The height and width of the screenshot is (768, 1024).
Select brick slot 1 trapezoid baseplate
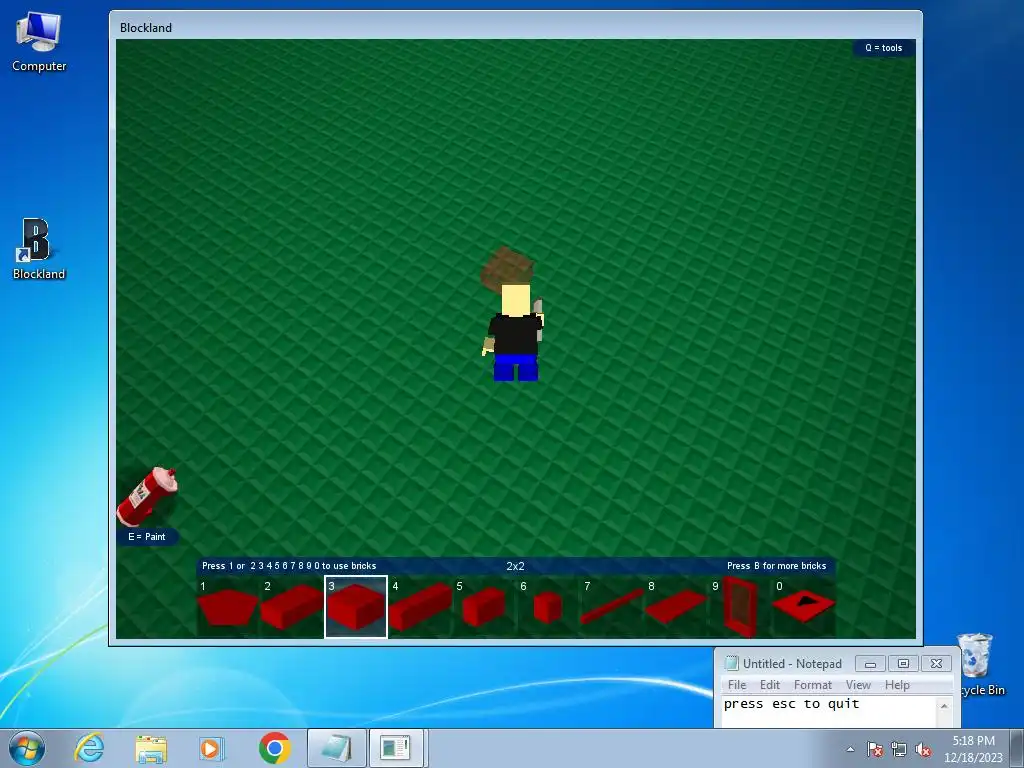tap(228, 607)
